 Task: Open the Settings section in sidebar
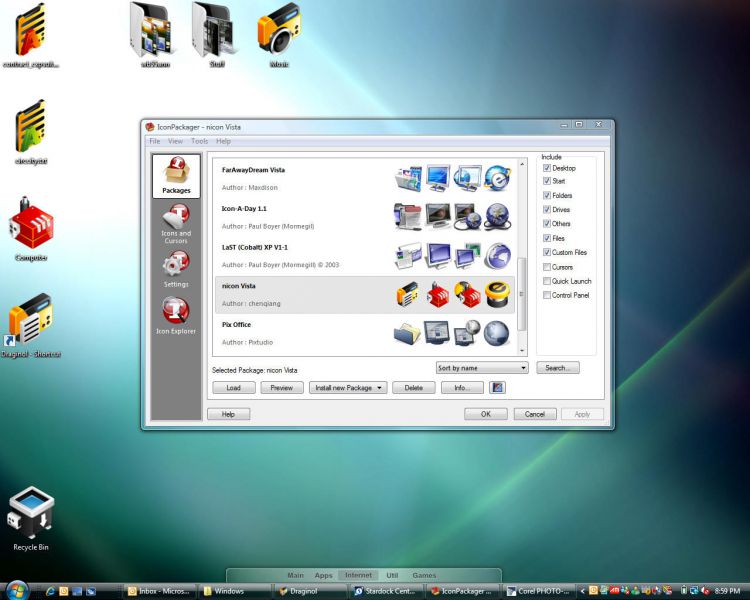point(176,269)
